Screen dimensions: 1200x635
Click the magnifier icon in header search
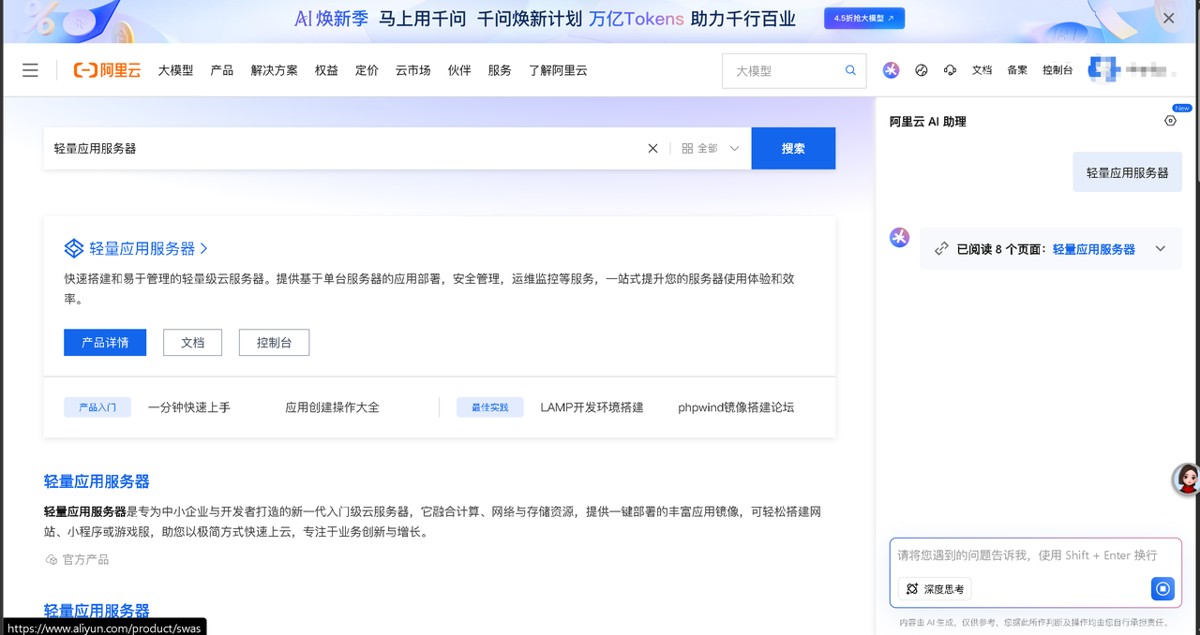[x=851, y=71]
